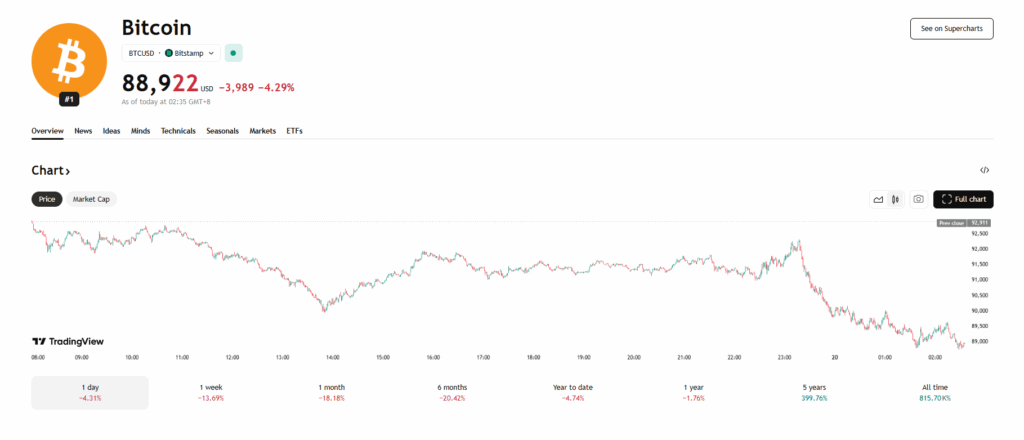The width and height of the screenshot is (1024, 440).
Task: Toggle chart to Market Cap view
Action: [91, 199]
